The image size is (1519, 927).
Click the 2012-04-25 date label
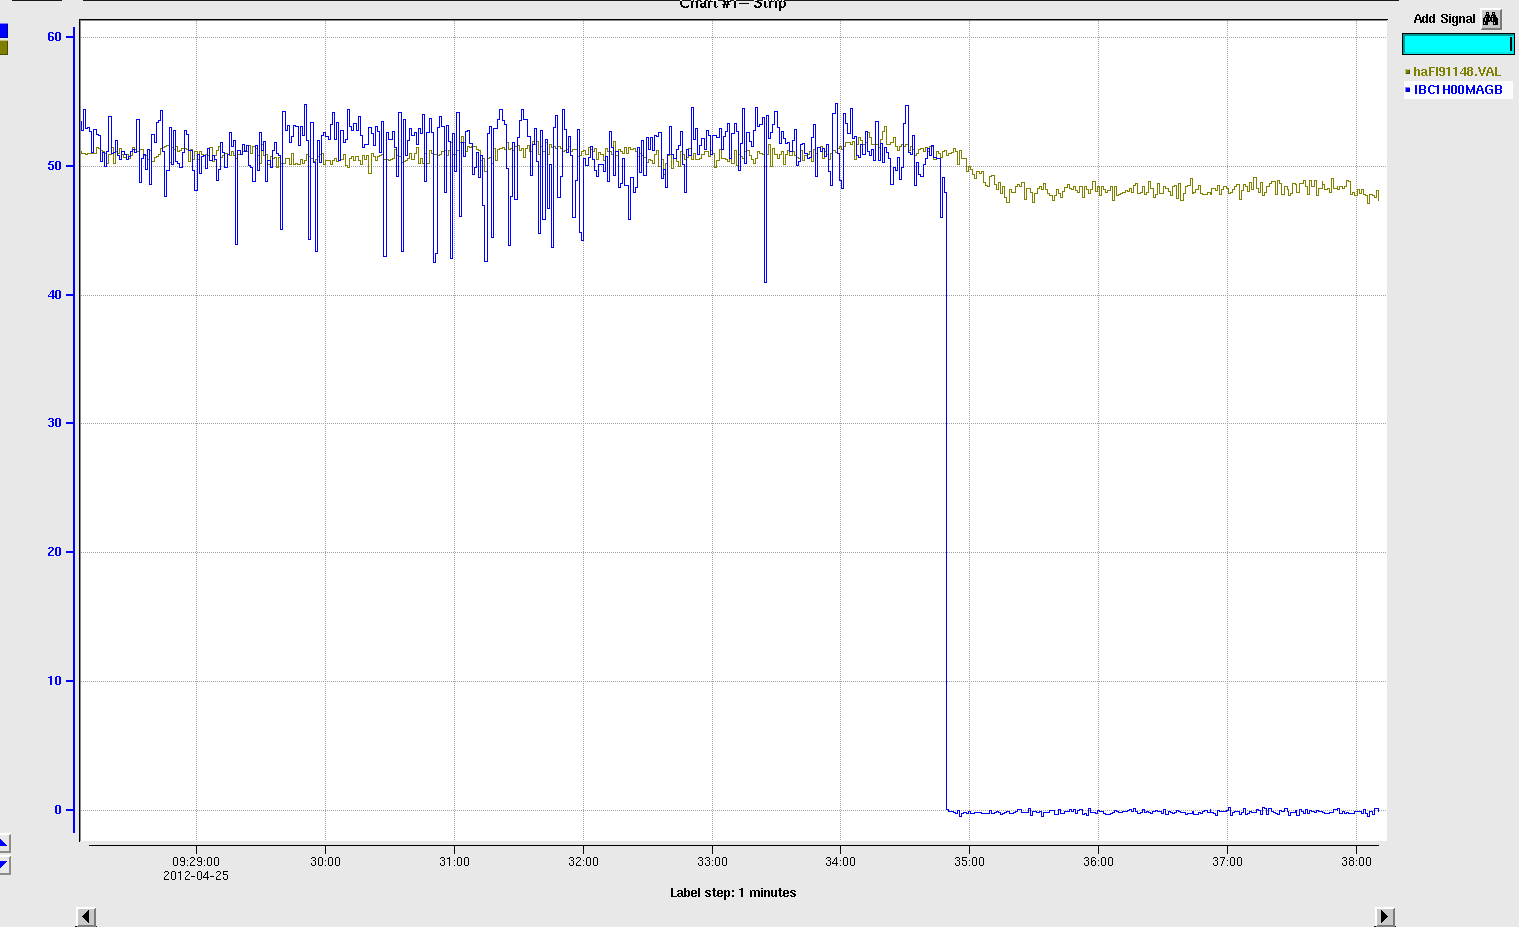(196, 876)
